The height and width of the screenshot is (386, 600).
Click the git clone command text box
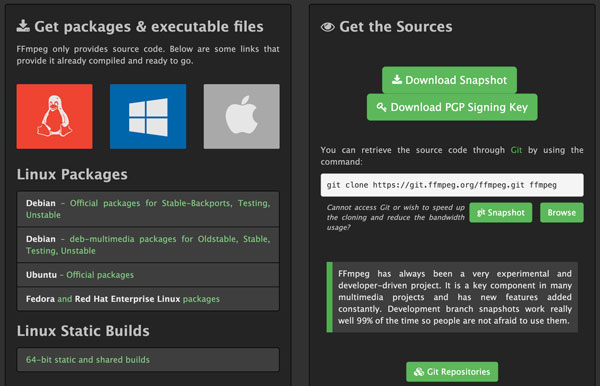coord(452,185)
